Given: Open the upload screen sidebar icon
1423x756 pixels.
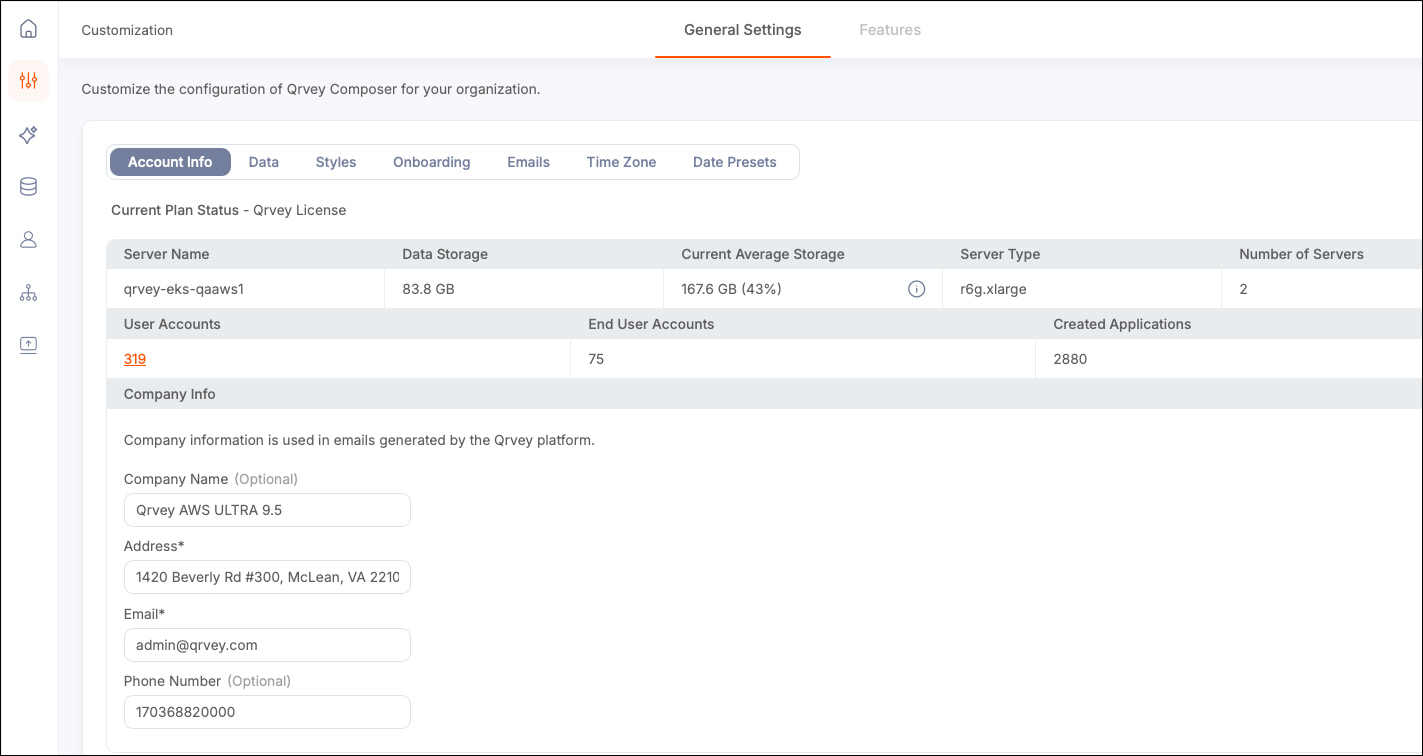Looking at the screenshot, I should pos(28,345).
